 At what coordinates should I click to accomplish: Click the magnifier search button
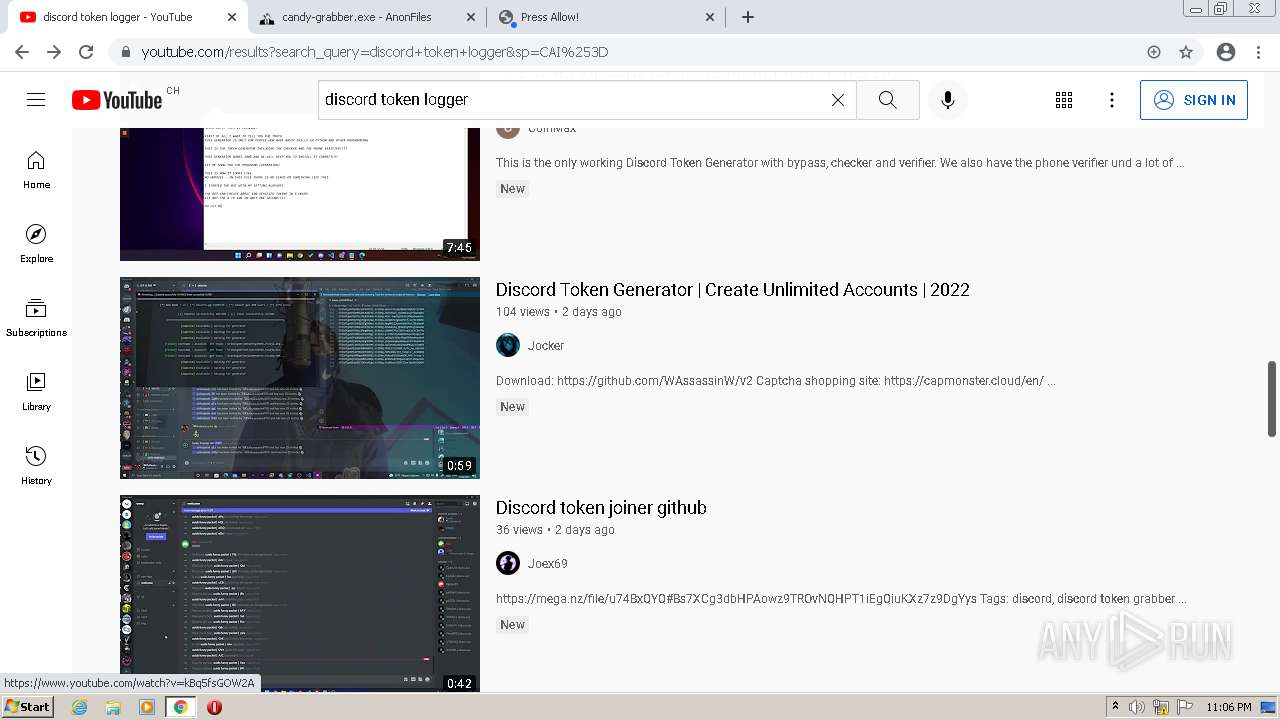887,100
